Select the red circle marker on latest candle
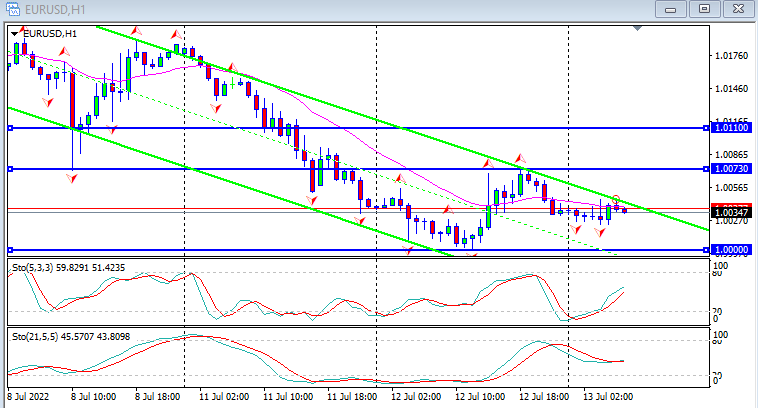The image size is (758, 408). coord(616,199)
